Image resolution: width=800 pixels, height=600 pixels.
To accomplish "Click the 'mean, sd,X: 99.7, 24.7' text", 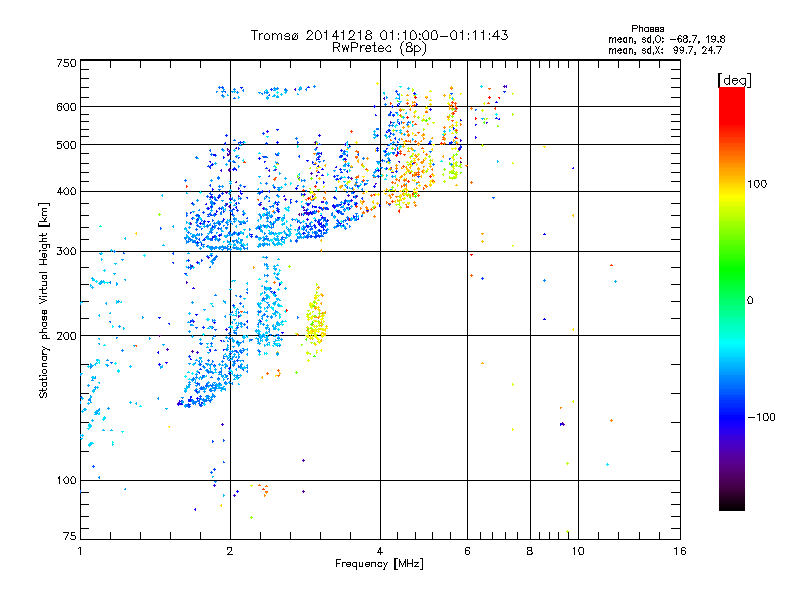I will (665, 50).
